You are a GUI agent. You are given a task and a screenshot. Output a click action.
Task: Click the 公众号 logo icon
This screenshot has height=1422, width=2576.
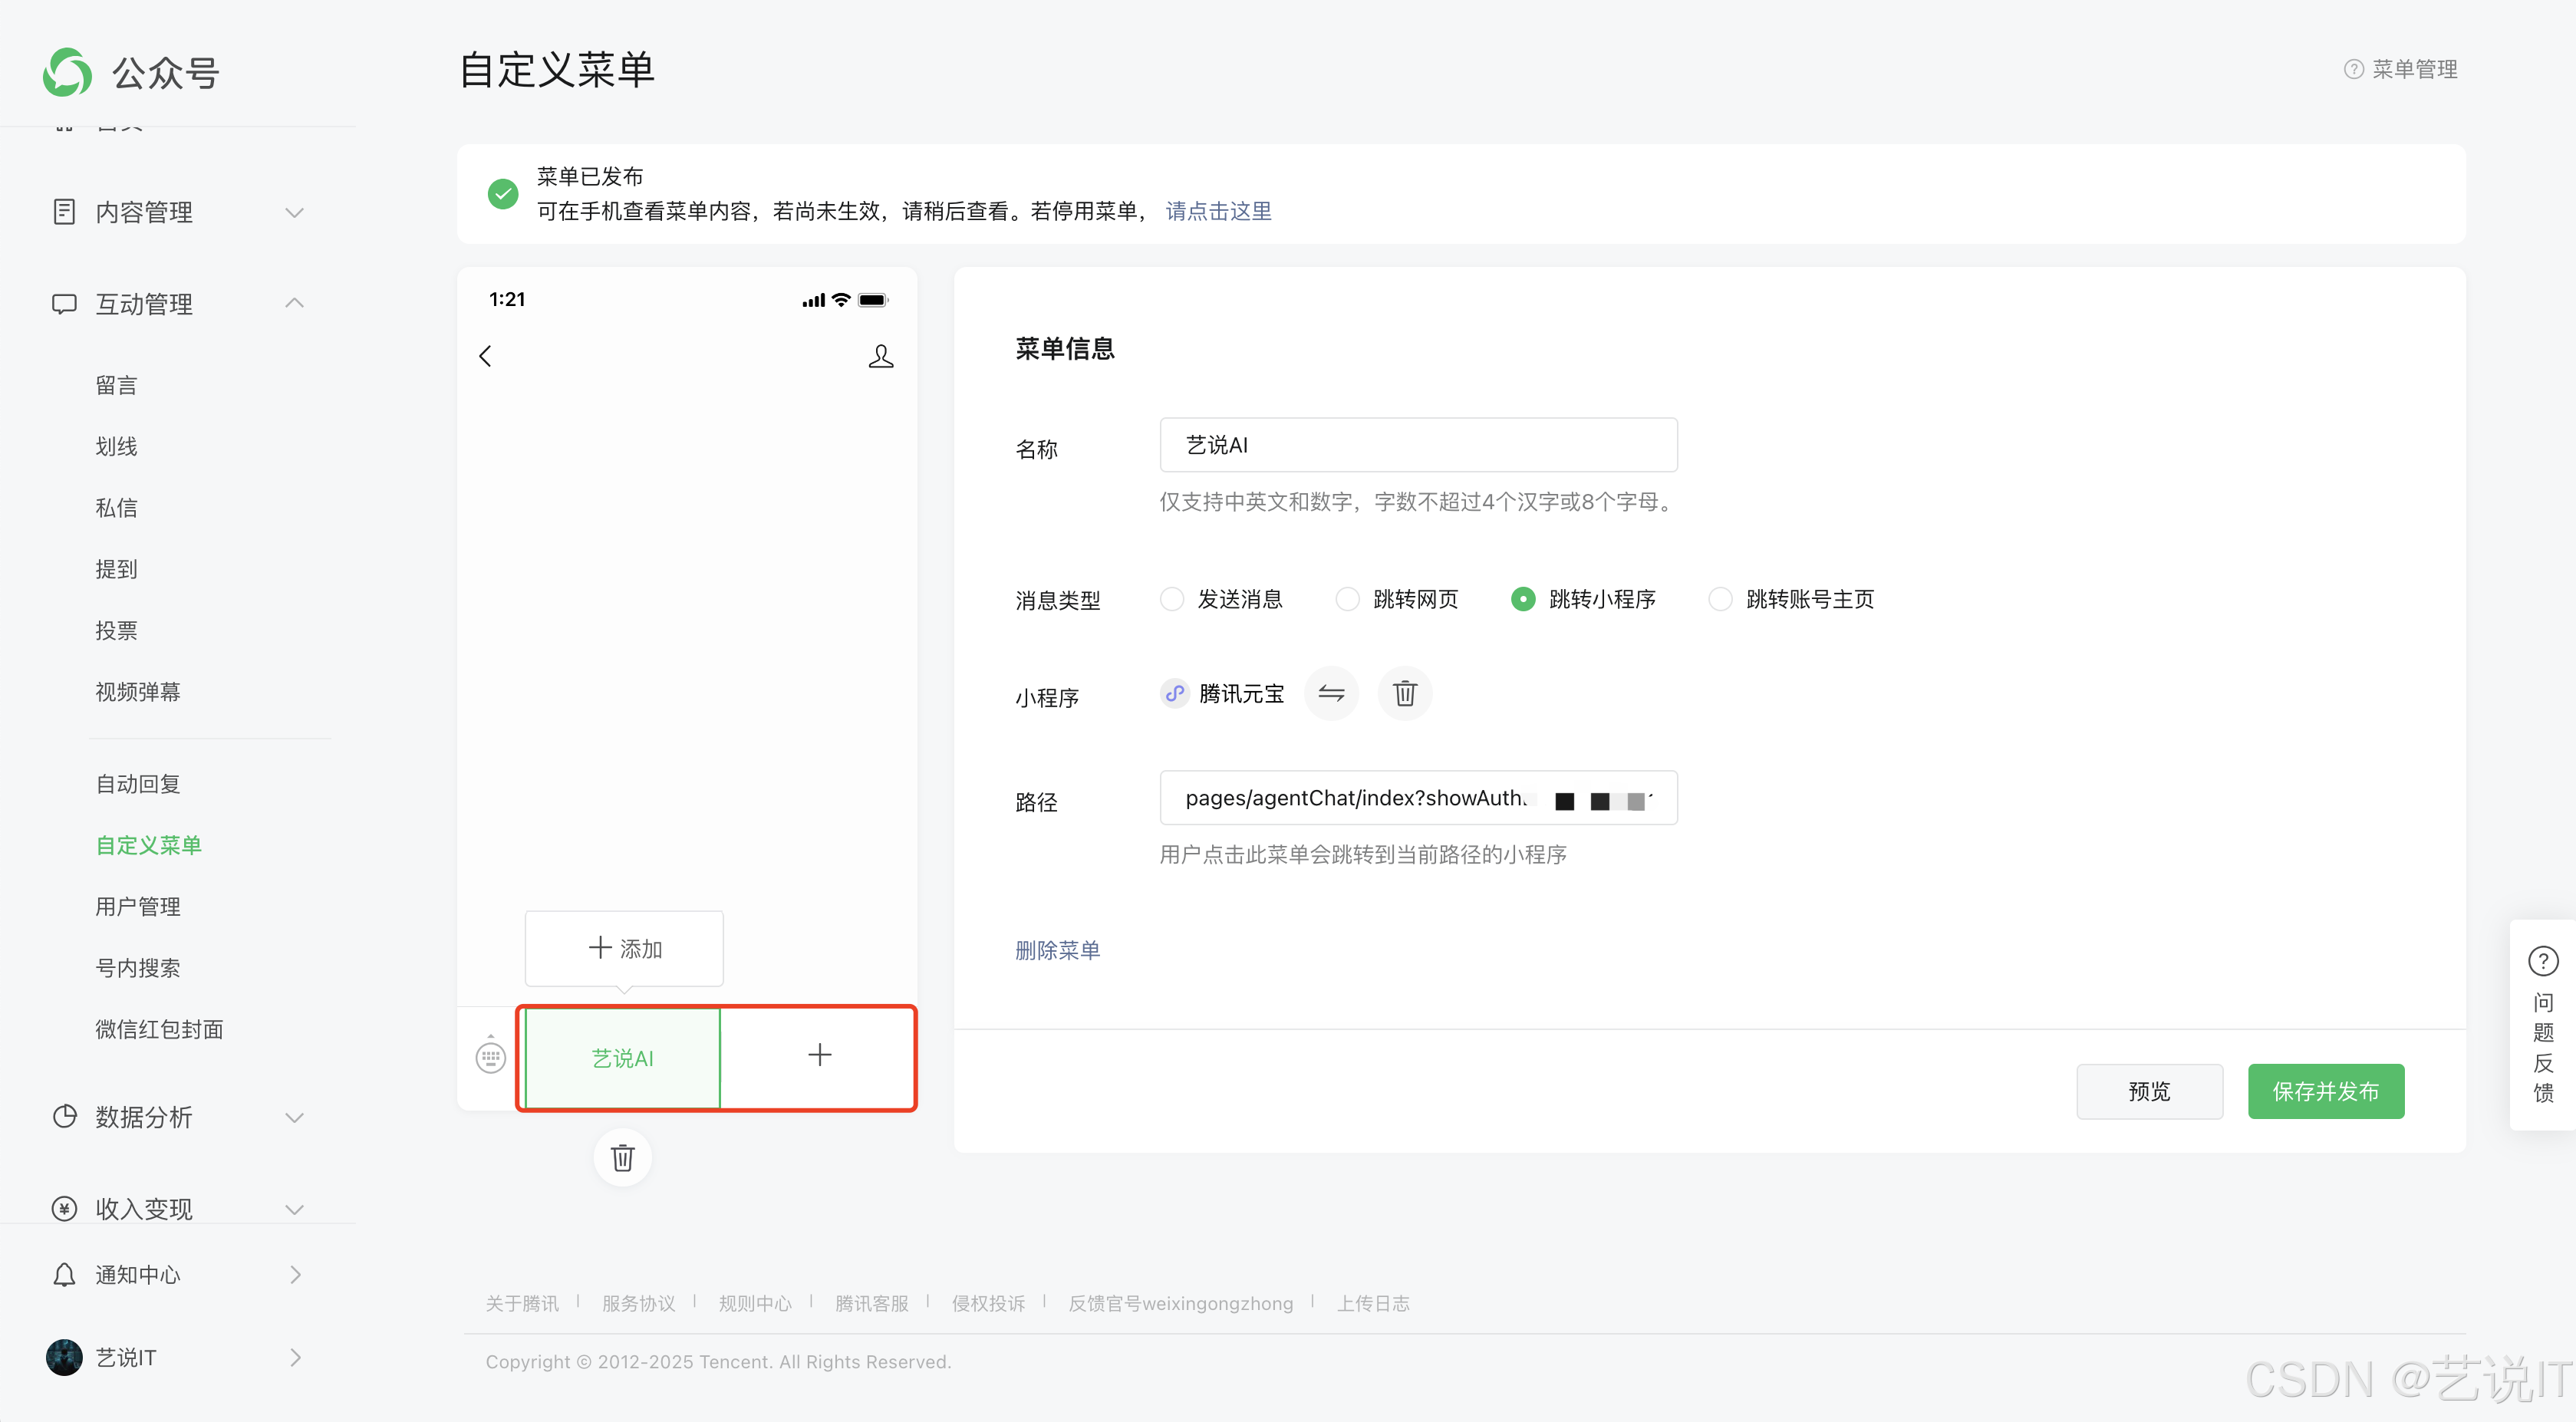pyautogui.click(x=66, y=71)
